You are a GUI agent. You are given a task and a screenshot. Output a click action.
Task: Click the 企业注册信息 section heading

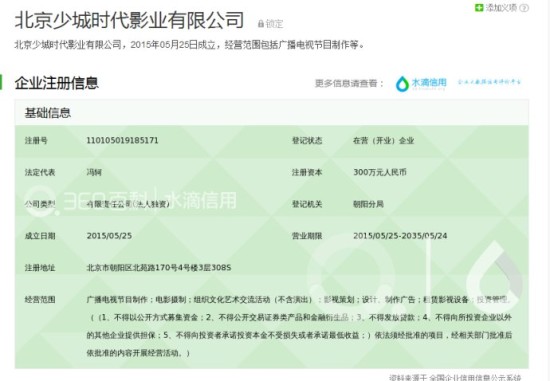coord(56,83)
